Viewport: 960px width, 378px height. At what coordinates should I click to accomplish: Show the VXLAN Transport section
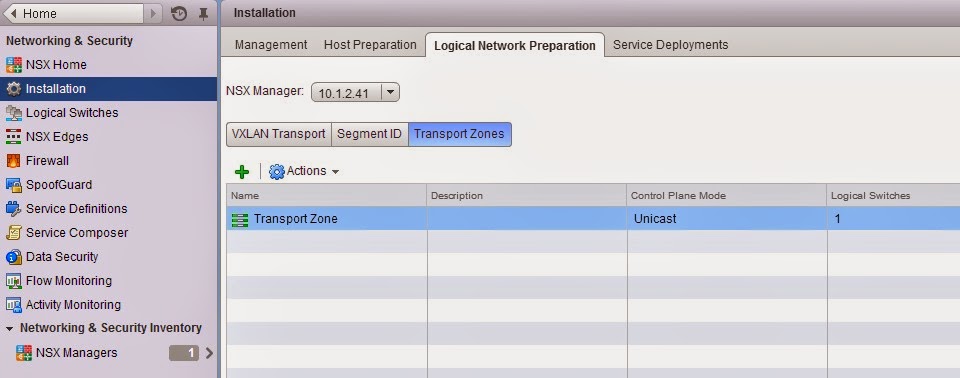[x=279, y=134]
